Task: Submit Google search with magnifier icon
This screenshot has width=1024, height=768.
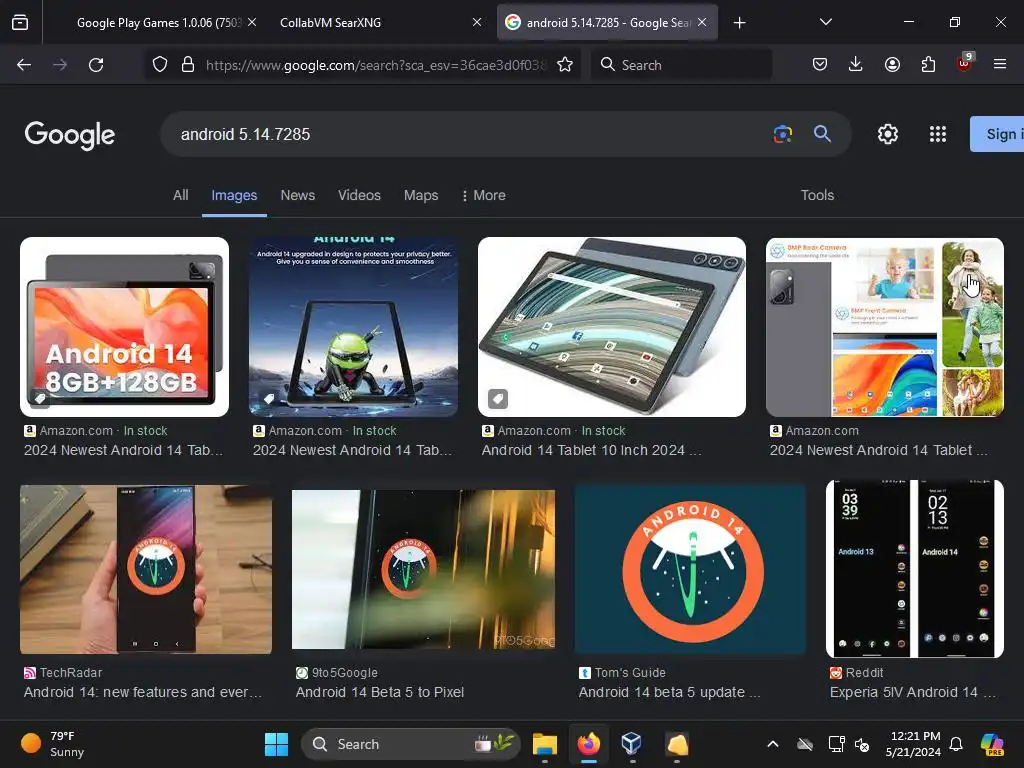Action: pyautogui.click(x=822, y=134)
